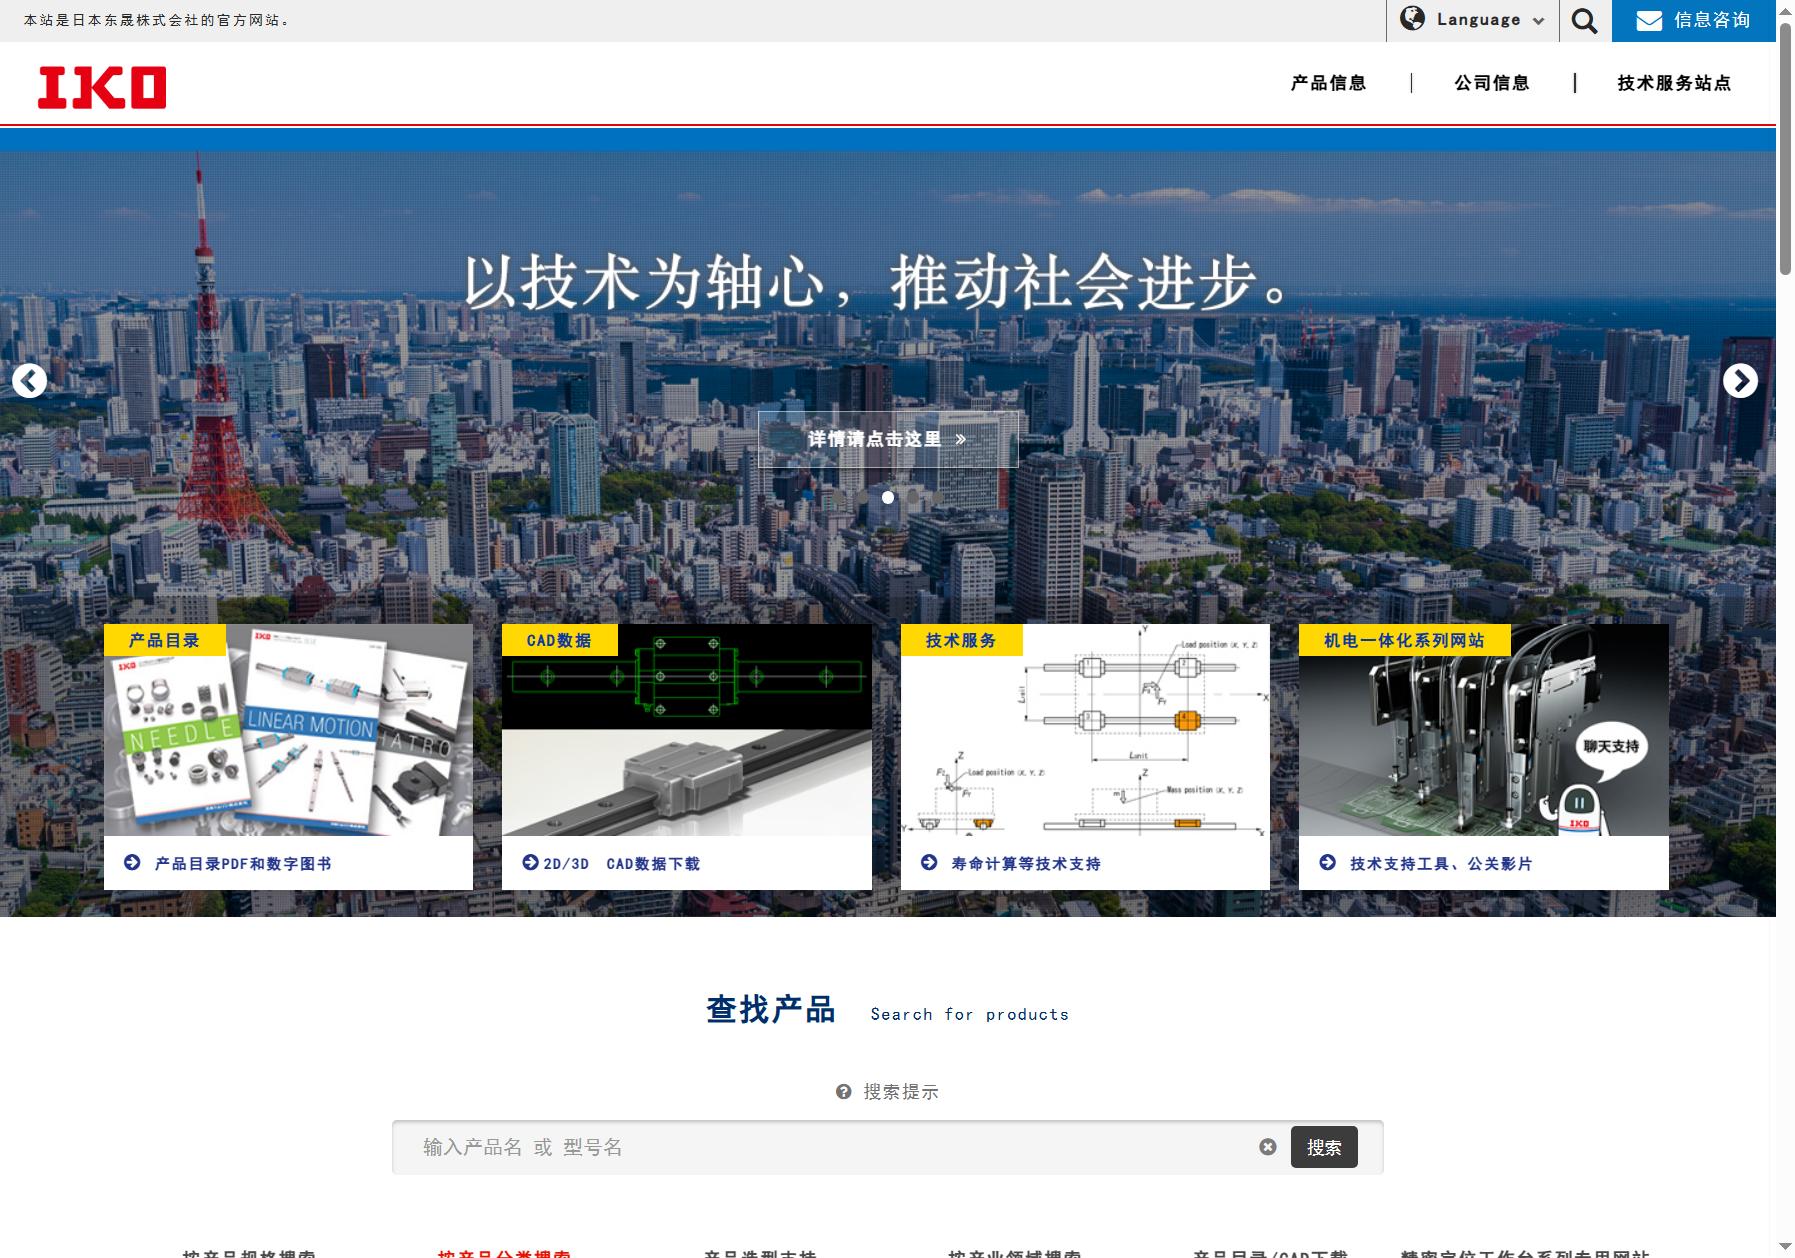
Task: Select the active white carousel dot
Action: tap(888, 497)
